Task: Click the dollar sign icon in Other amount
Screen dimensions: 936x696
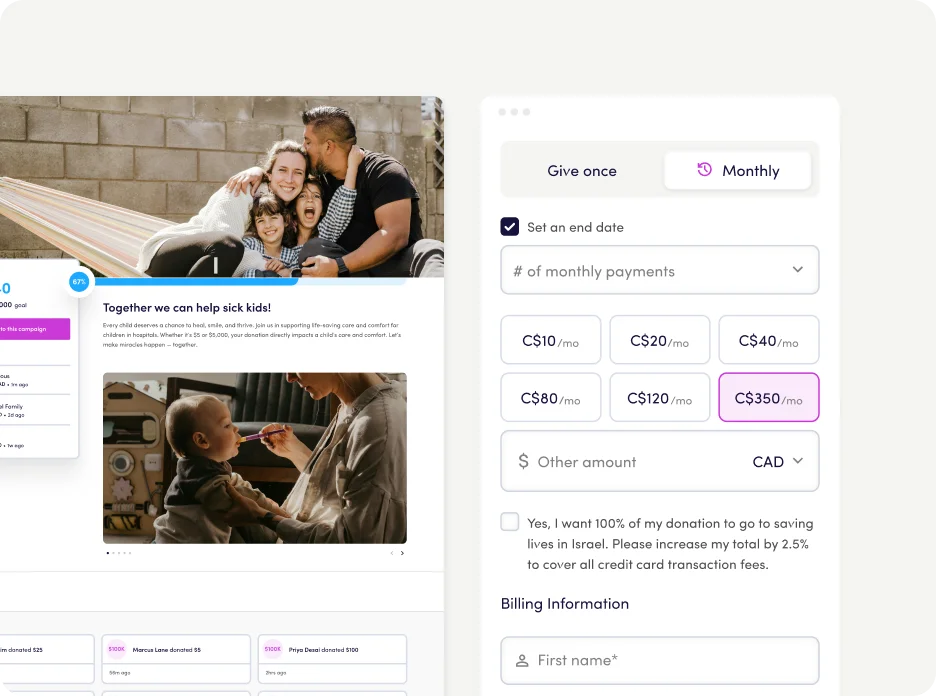Action: point(523,462)
